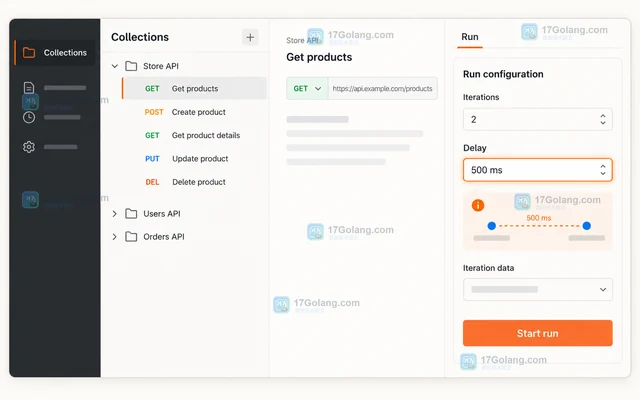Screen dimensions: 640x400
Task: Select the Create product request
Action: tap(194, 112)
